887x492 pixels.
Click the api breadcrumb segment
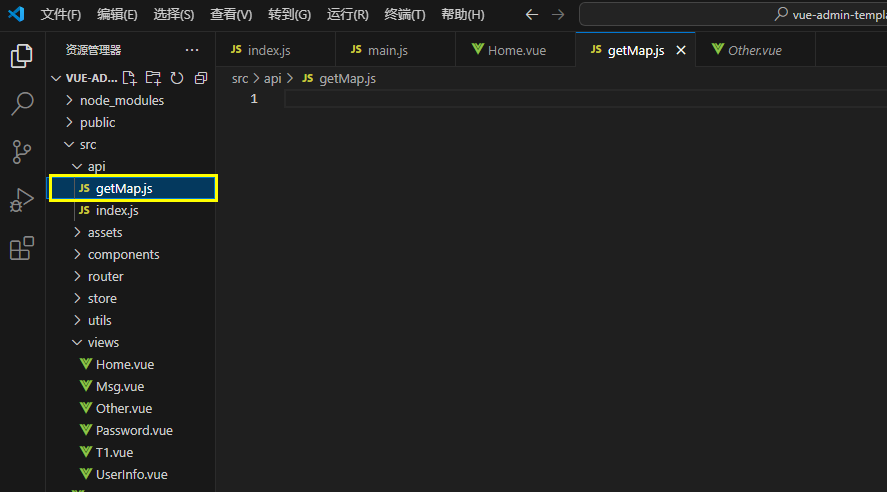point(272,79)
